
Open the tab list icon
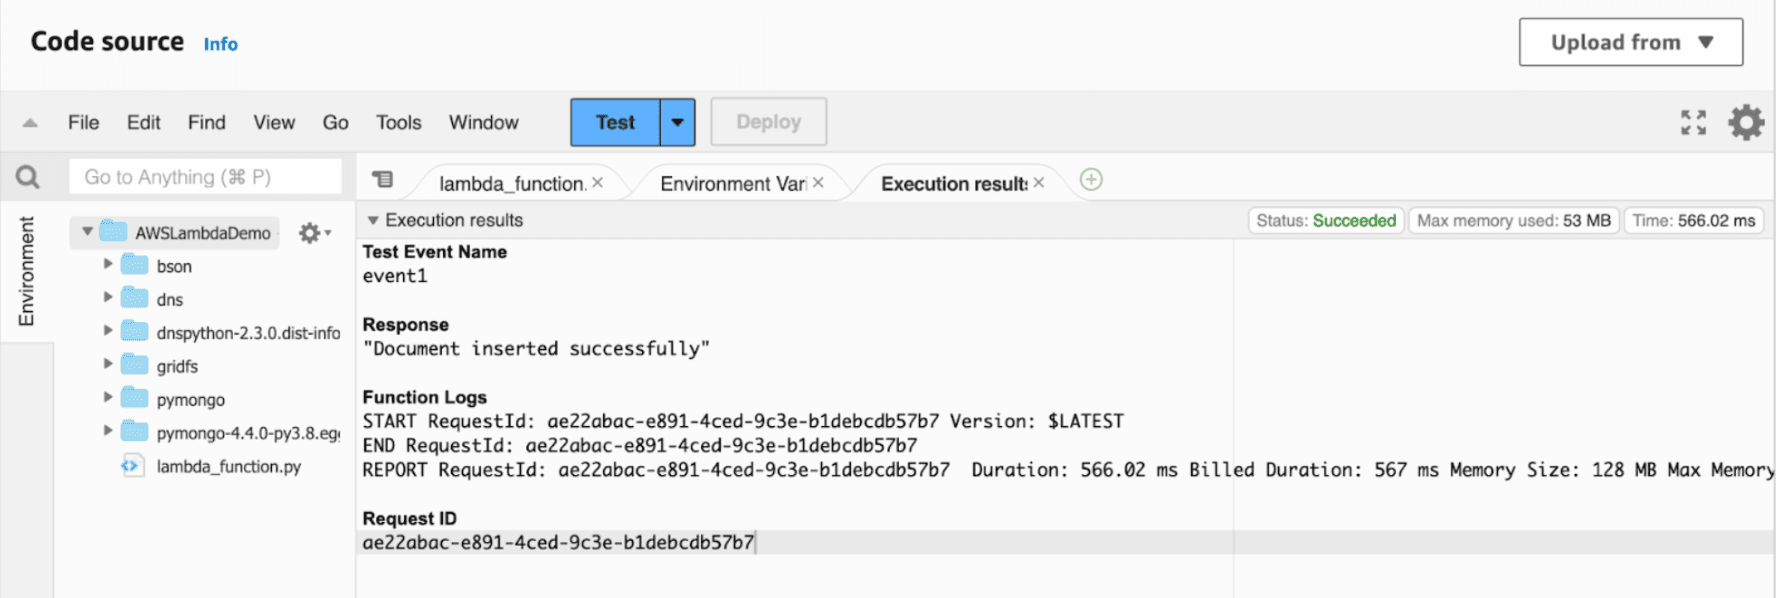click(x=382, y=180)
